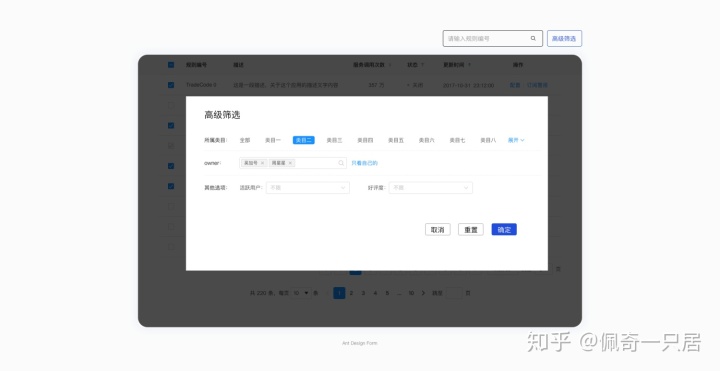Image resolution: width=720 pixels, height=371 pixels.
Task: Open the 活跃用户 dropdown
Action: click(x=308, y=188)
